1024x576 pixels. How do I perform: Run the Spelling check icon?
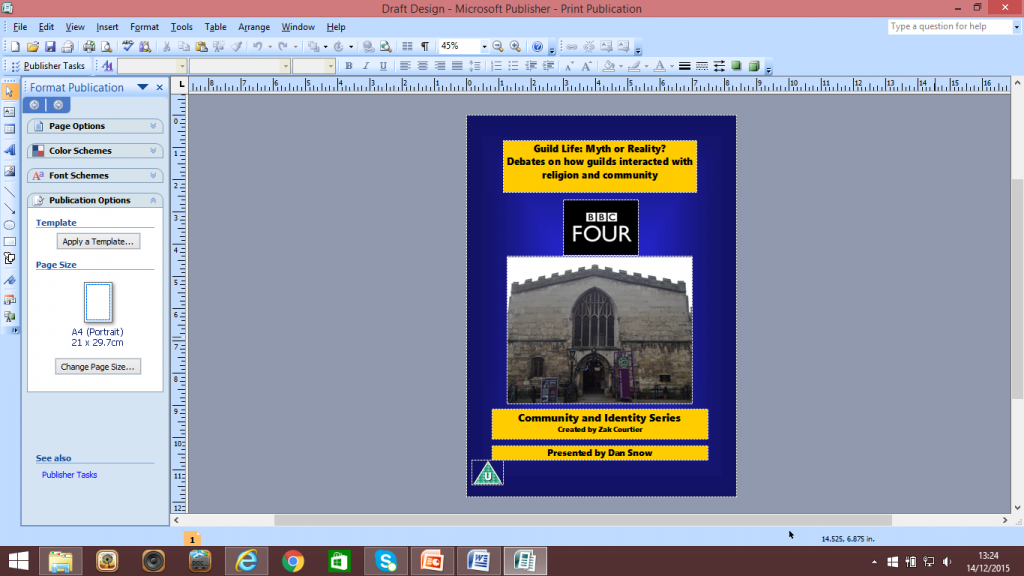click(127, 46)
